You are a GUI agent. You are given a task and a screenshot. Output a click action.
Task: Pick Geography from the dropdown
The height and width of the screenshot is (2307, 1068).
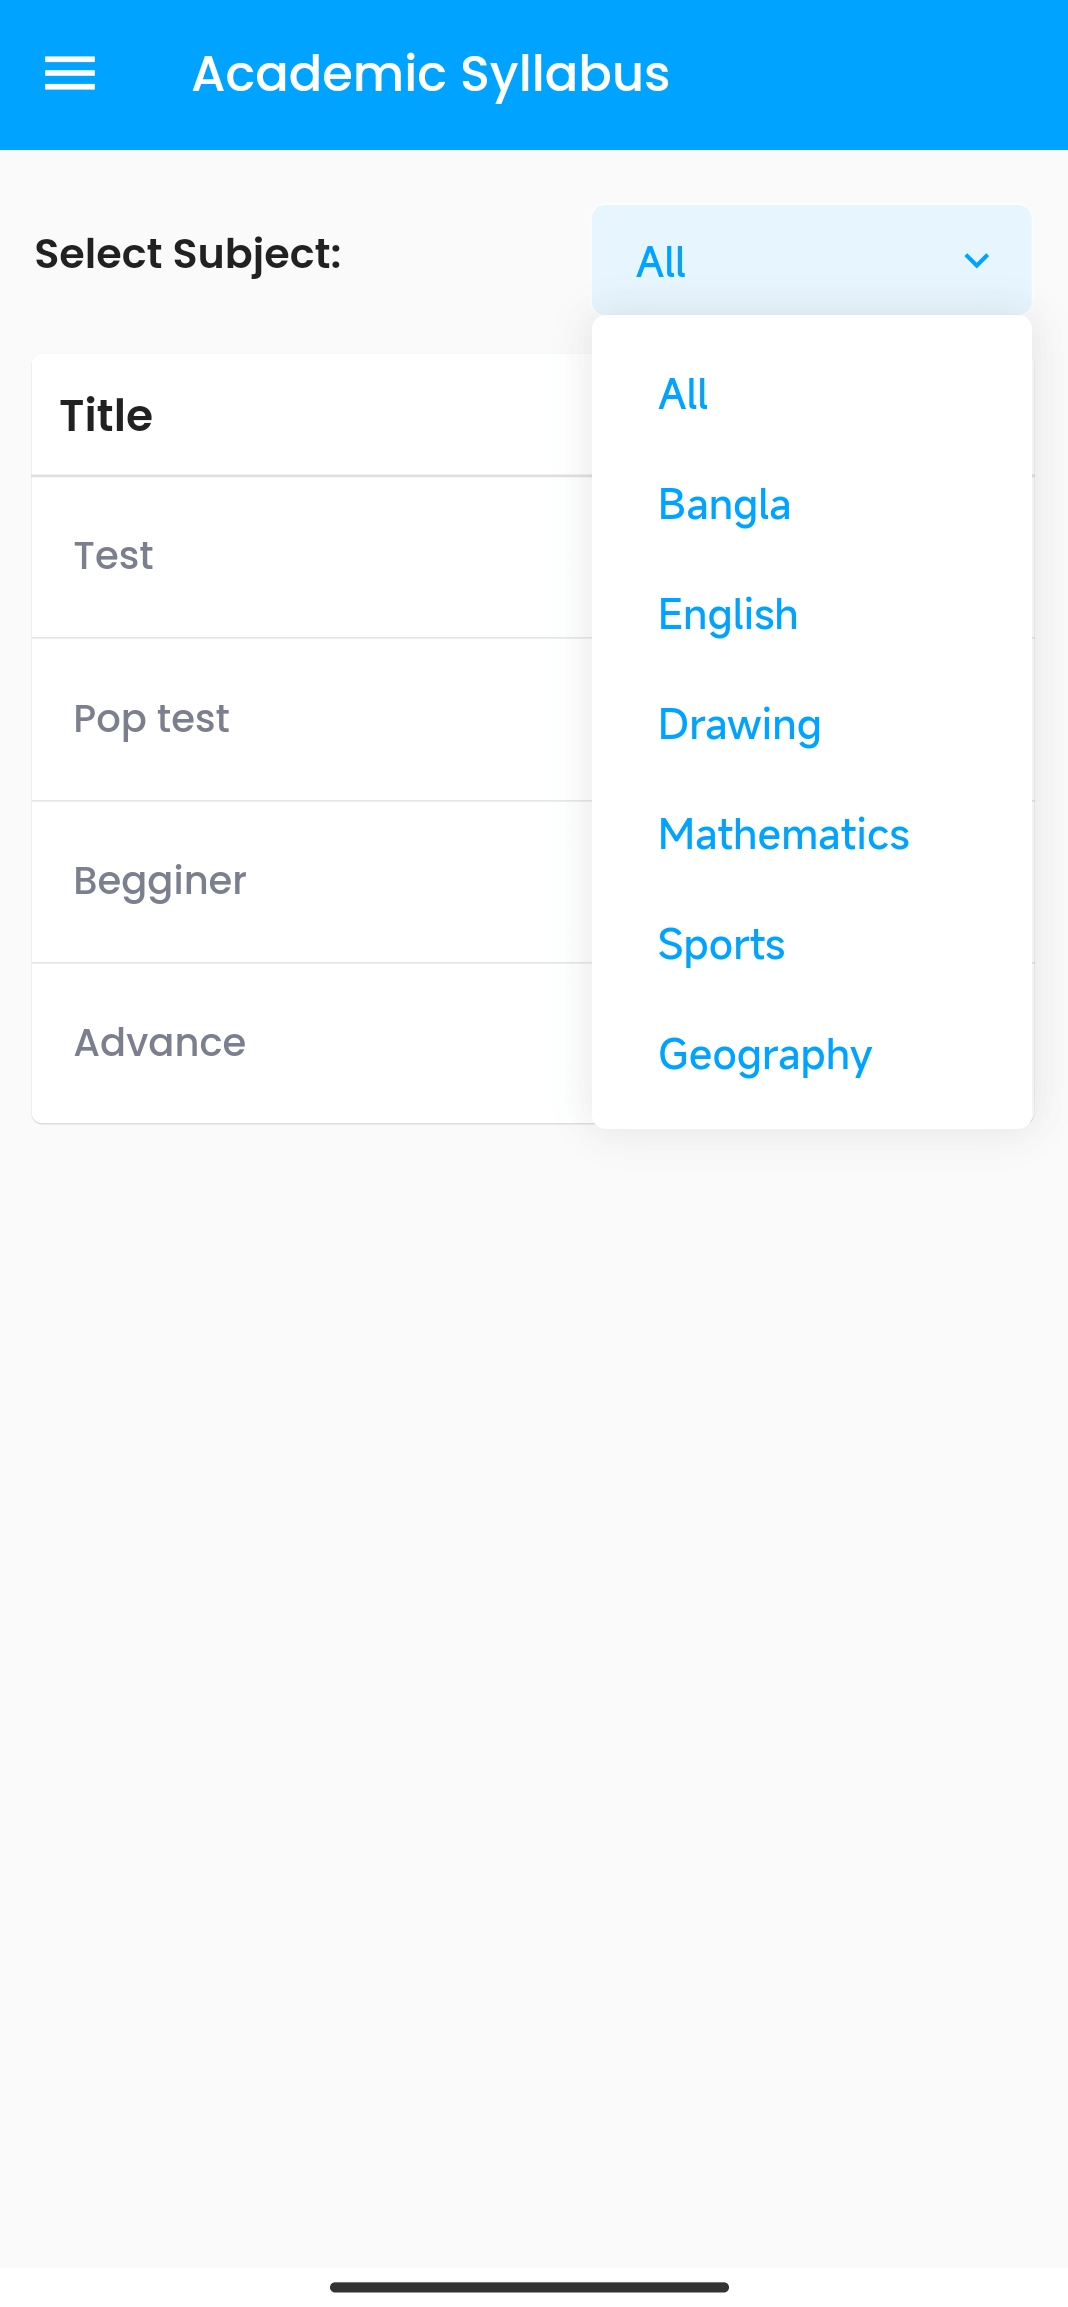pyautogui.click(x=765, y=1055)
